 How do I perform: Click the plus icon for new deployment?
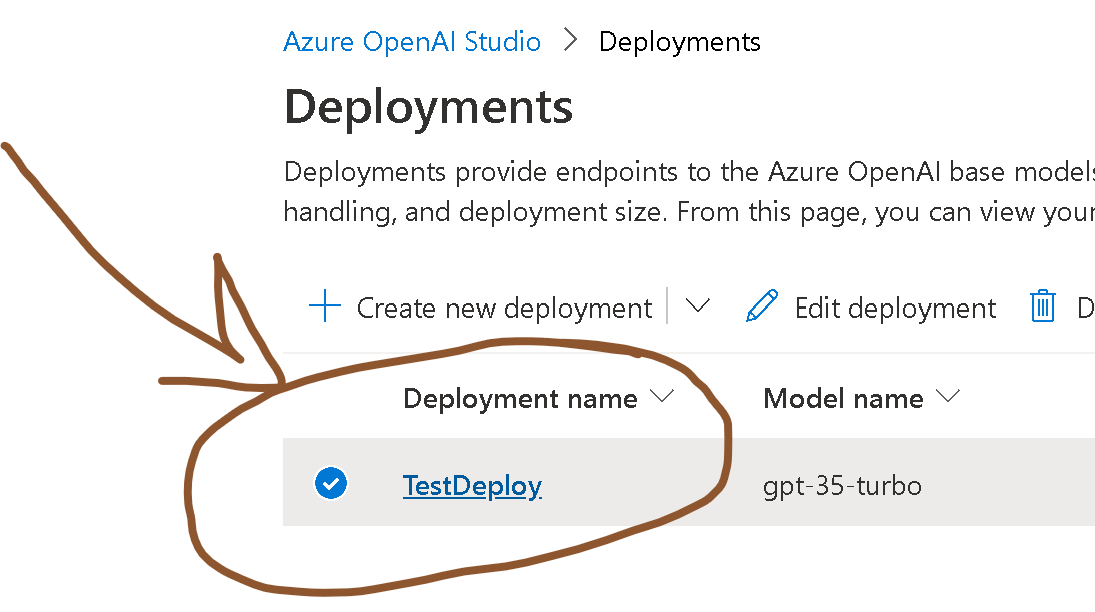click(x=325, y=307)
